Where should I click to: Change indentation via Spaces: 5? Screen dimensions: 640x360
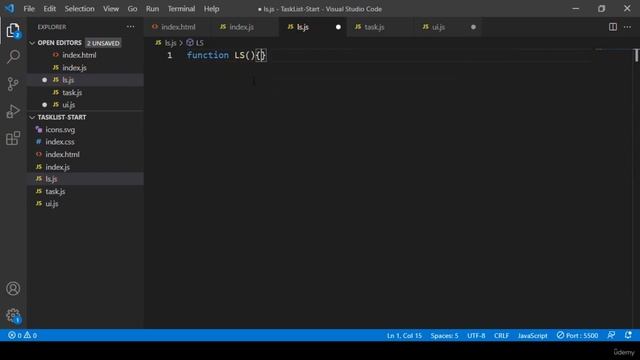[444, 336]
